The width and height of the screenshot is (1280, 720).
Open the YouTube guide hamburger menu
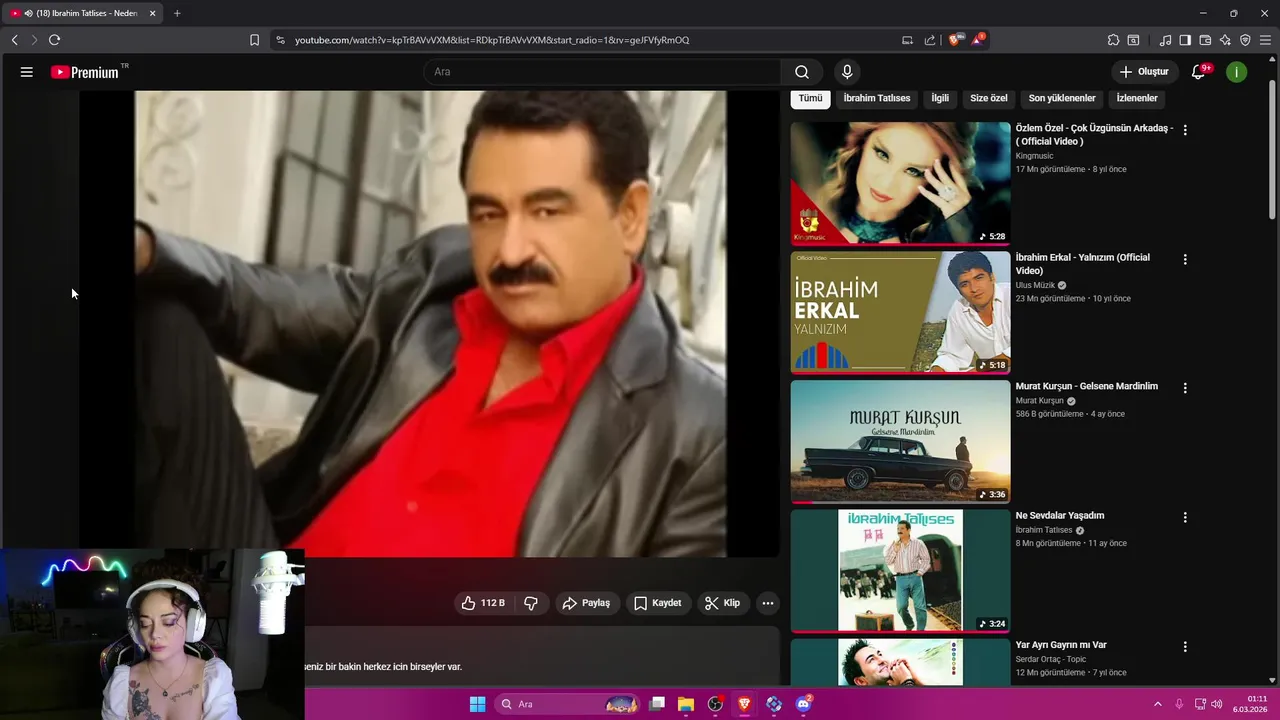click(x=27, y=72)
